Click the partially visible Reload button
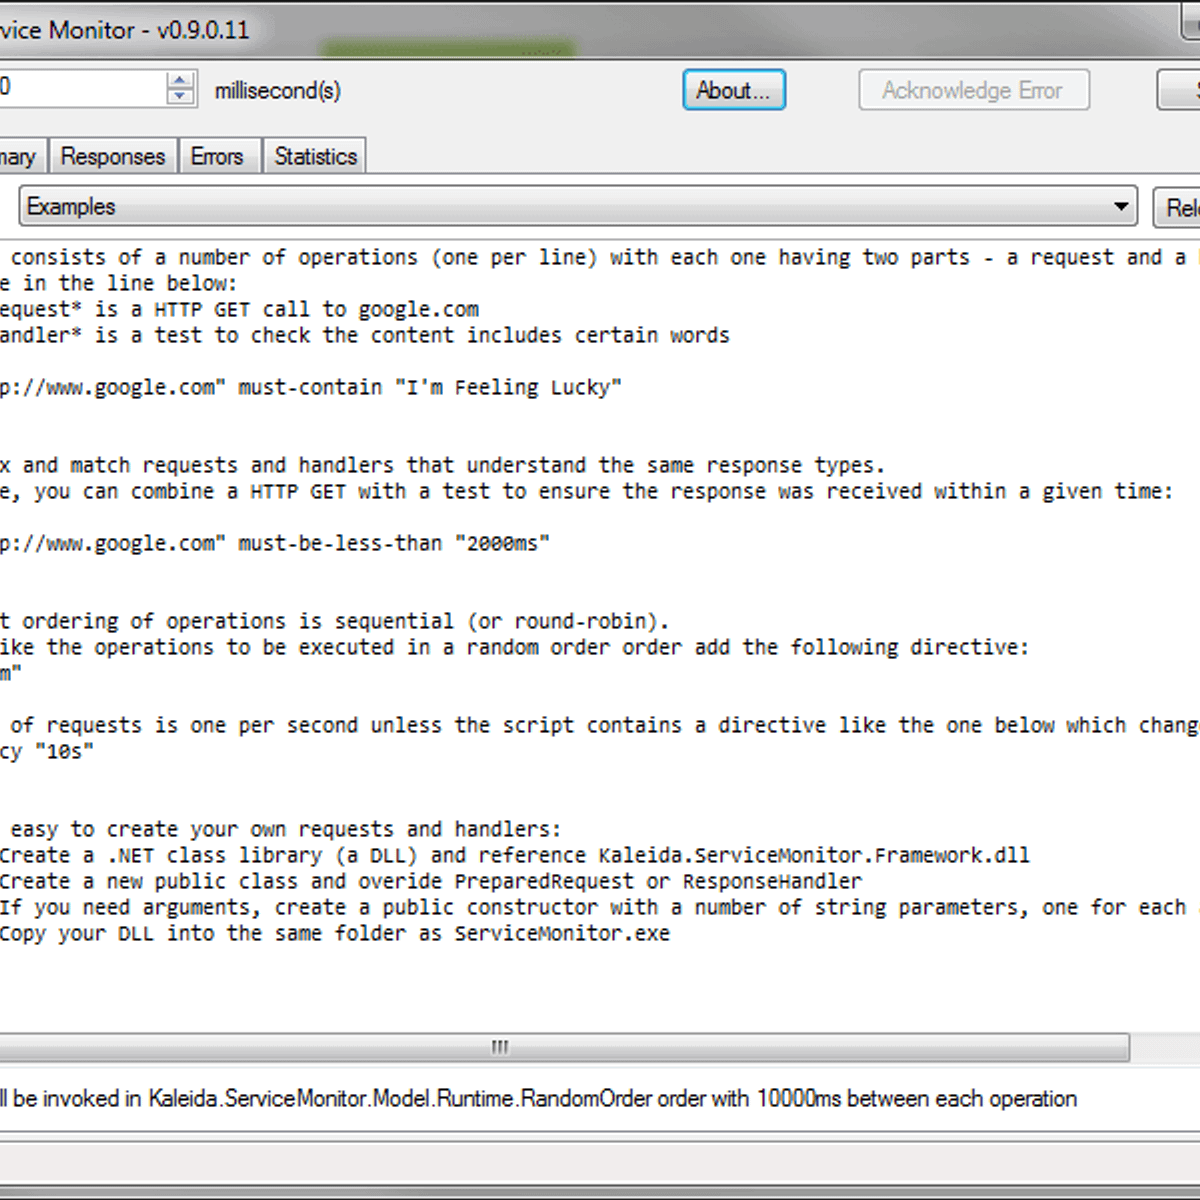This screenshot has height=1200, width=1200. coord(1180,207)
